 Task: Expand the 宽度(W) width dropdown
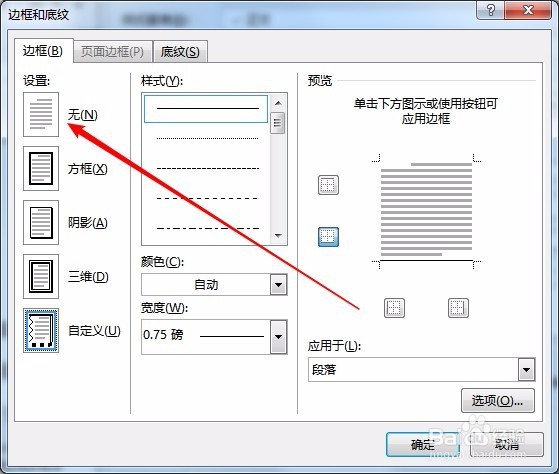point(278,337)
